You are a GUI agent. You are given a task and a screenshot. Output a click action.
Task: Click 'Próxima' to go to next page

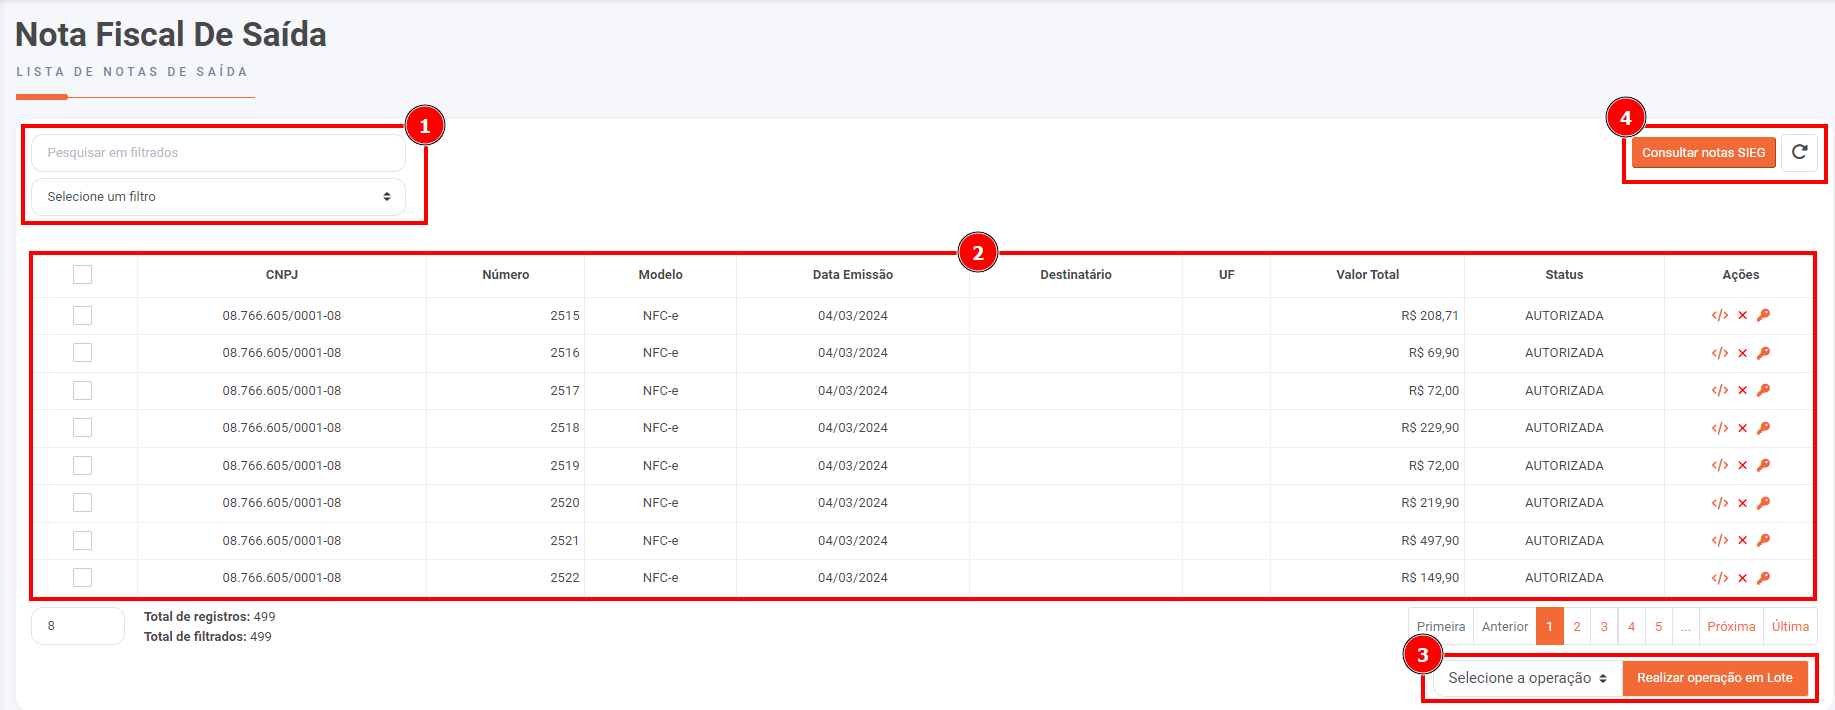point(1730,627)
